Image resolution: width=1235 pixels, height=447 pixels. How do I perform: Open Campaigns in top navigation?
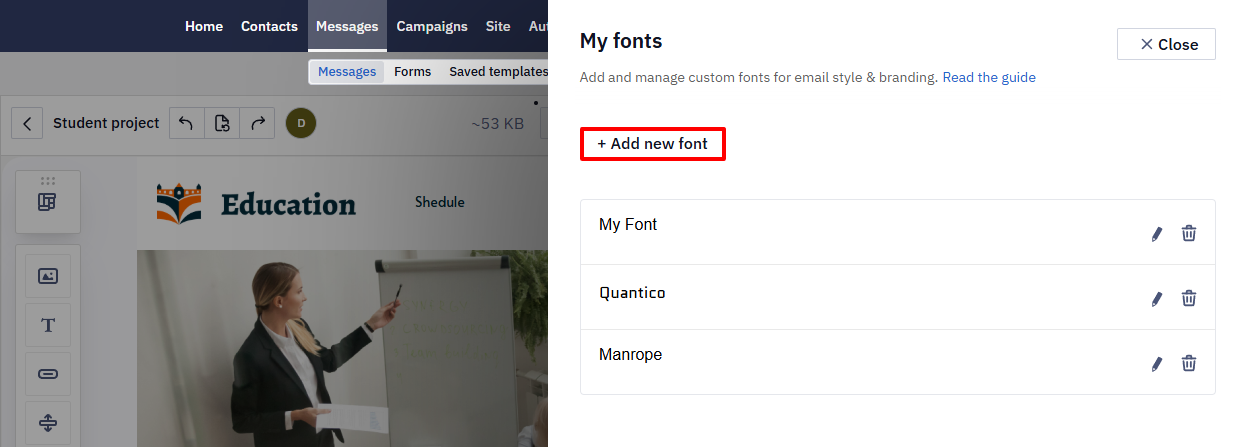point(432,27)
